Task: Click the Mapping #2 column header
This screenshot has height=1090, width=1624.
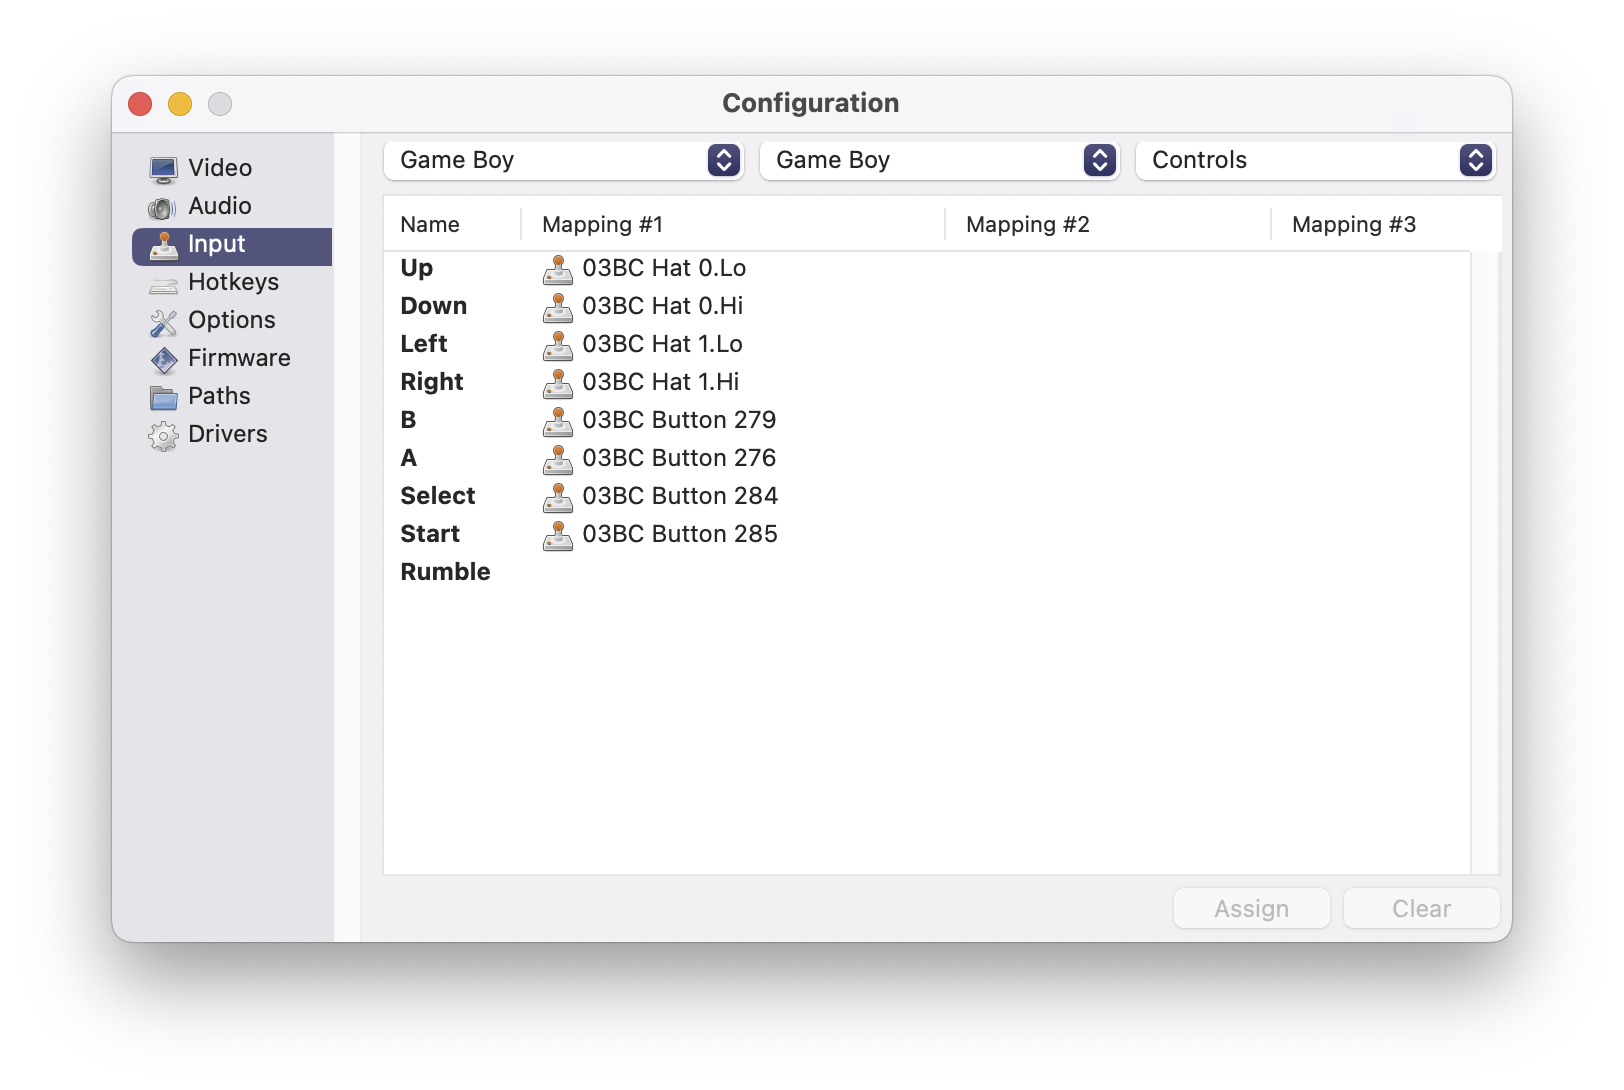Action: pos(1108,224)
